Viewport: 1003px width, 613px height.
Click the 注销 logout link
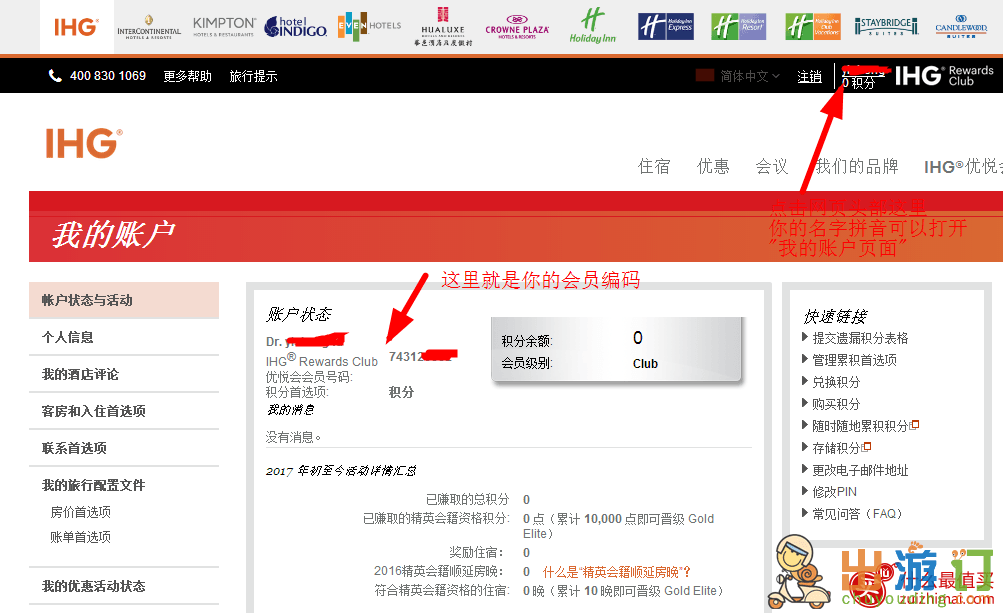click(809, 76)
